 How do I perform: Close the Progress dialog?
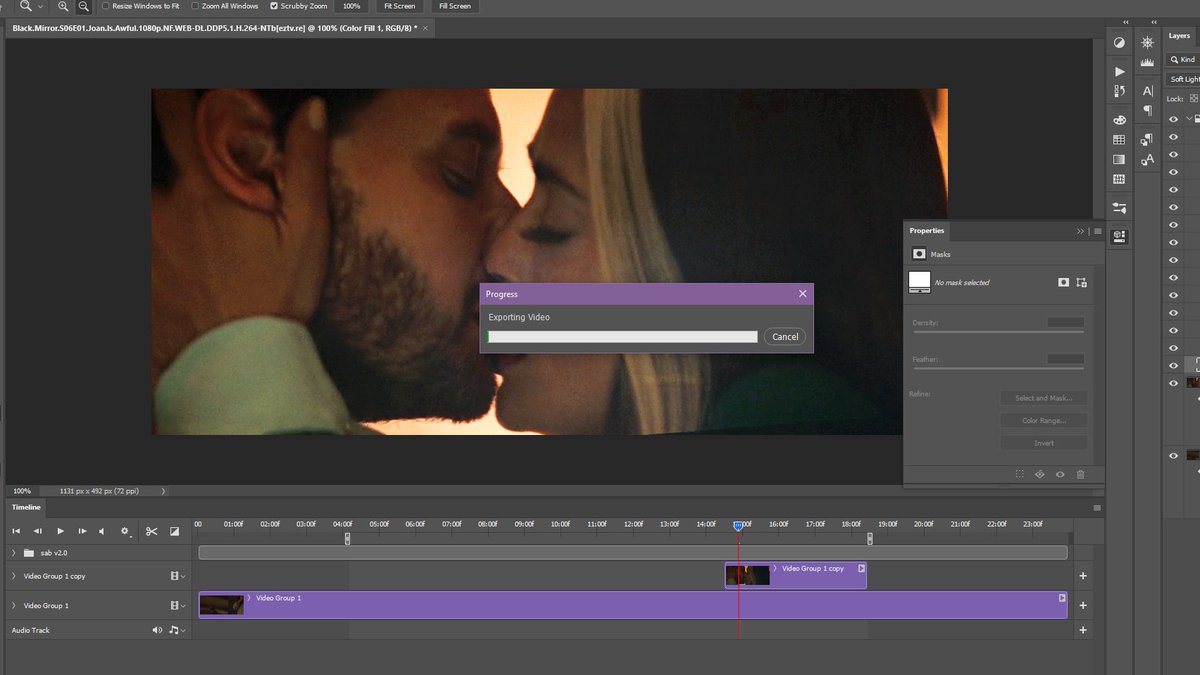coord(802,294)
